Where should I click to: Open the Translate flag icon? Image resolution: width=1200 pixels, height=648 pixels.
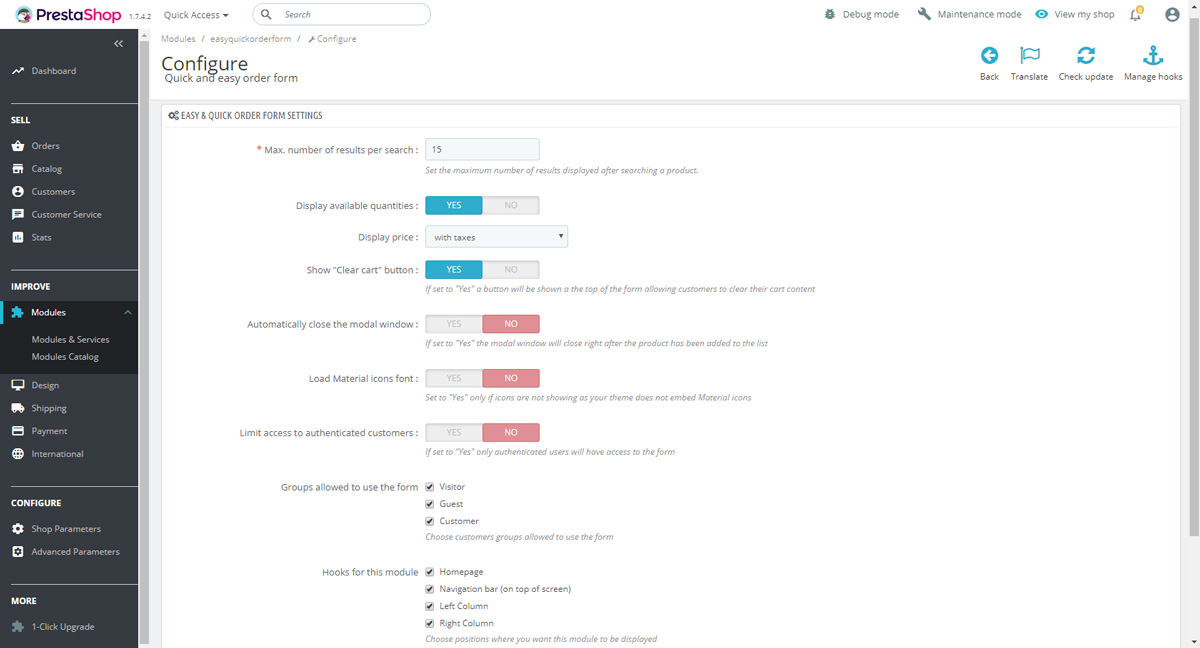pyautogui.click(x=1029, y=56)
